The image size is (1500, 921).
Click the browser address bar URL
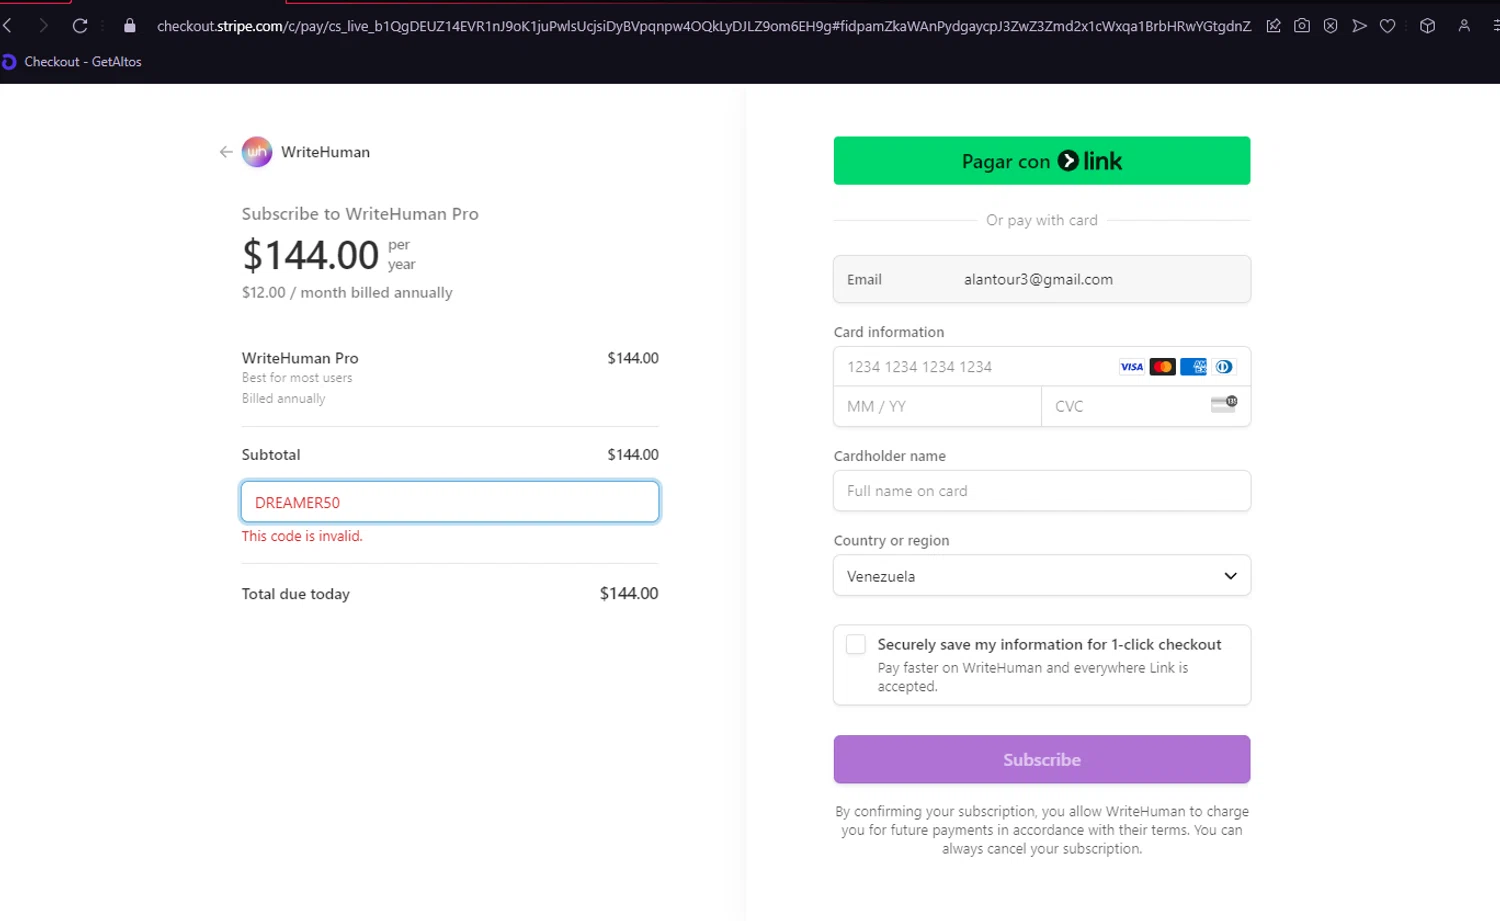(703, 26)
